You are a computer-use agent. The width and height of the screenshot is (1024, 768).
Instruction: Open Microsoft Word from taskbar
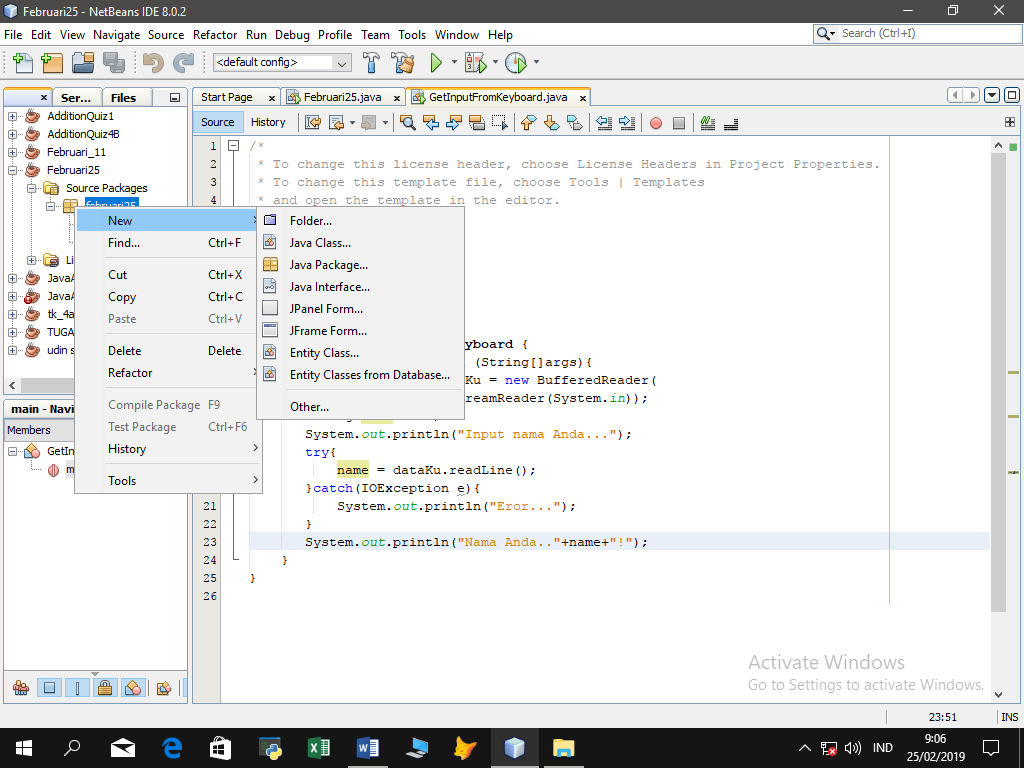point(368,748)
